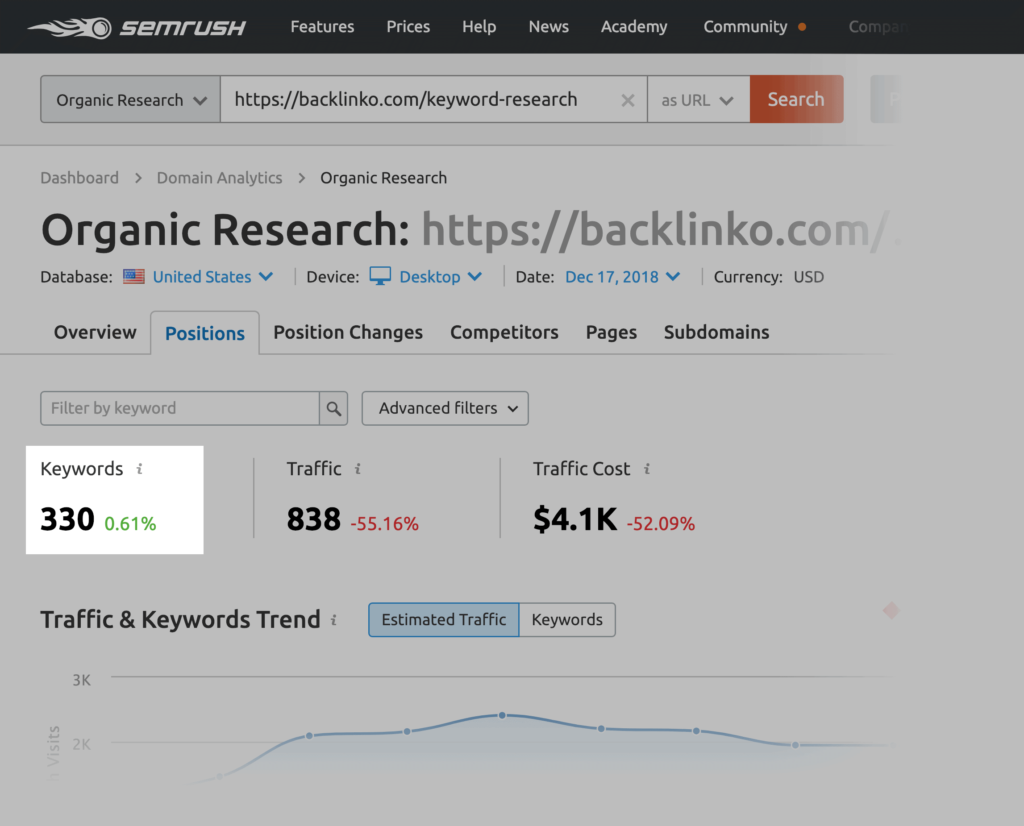
Task: Select the Positions tab
Action: [x=205, y=334]
